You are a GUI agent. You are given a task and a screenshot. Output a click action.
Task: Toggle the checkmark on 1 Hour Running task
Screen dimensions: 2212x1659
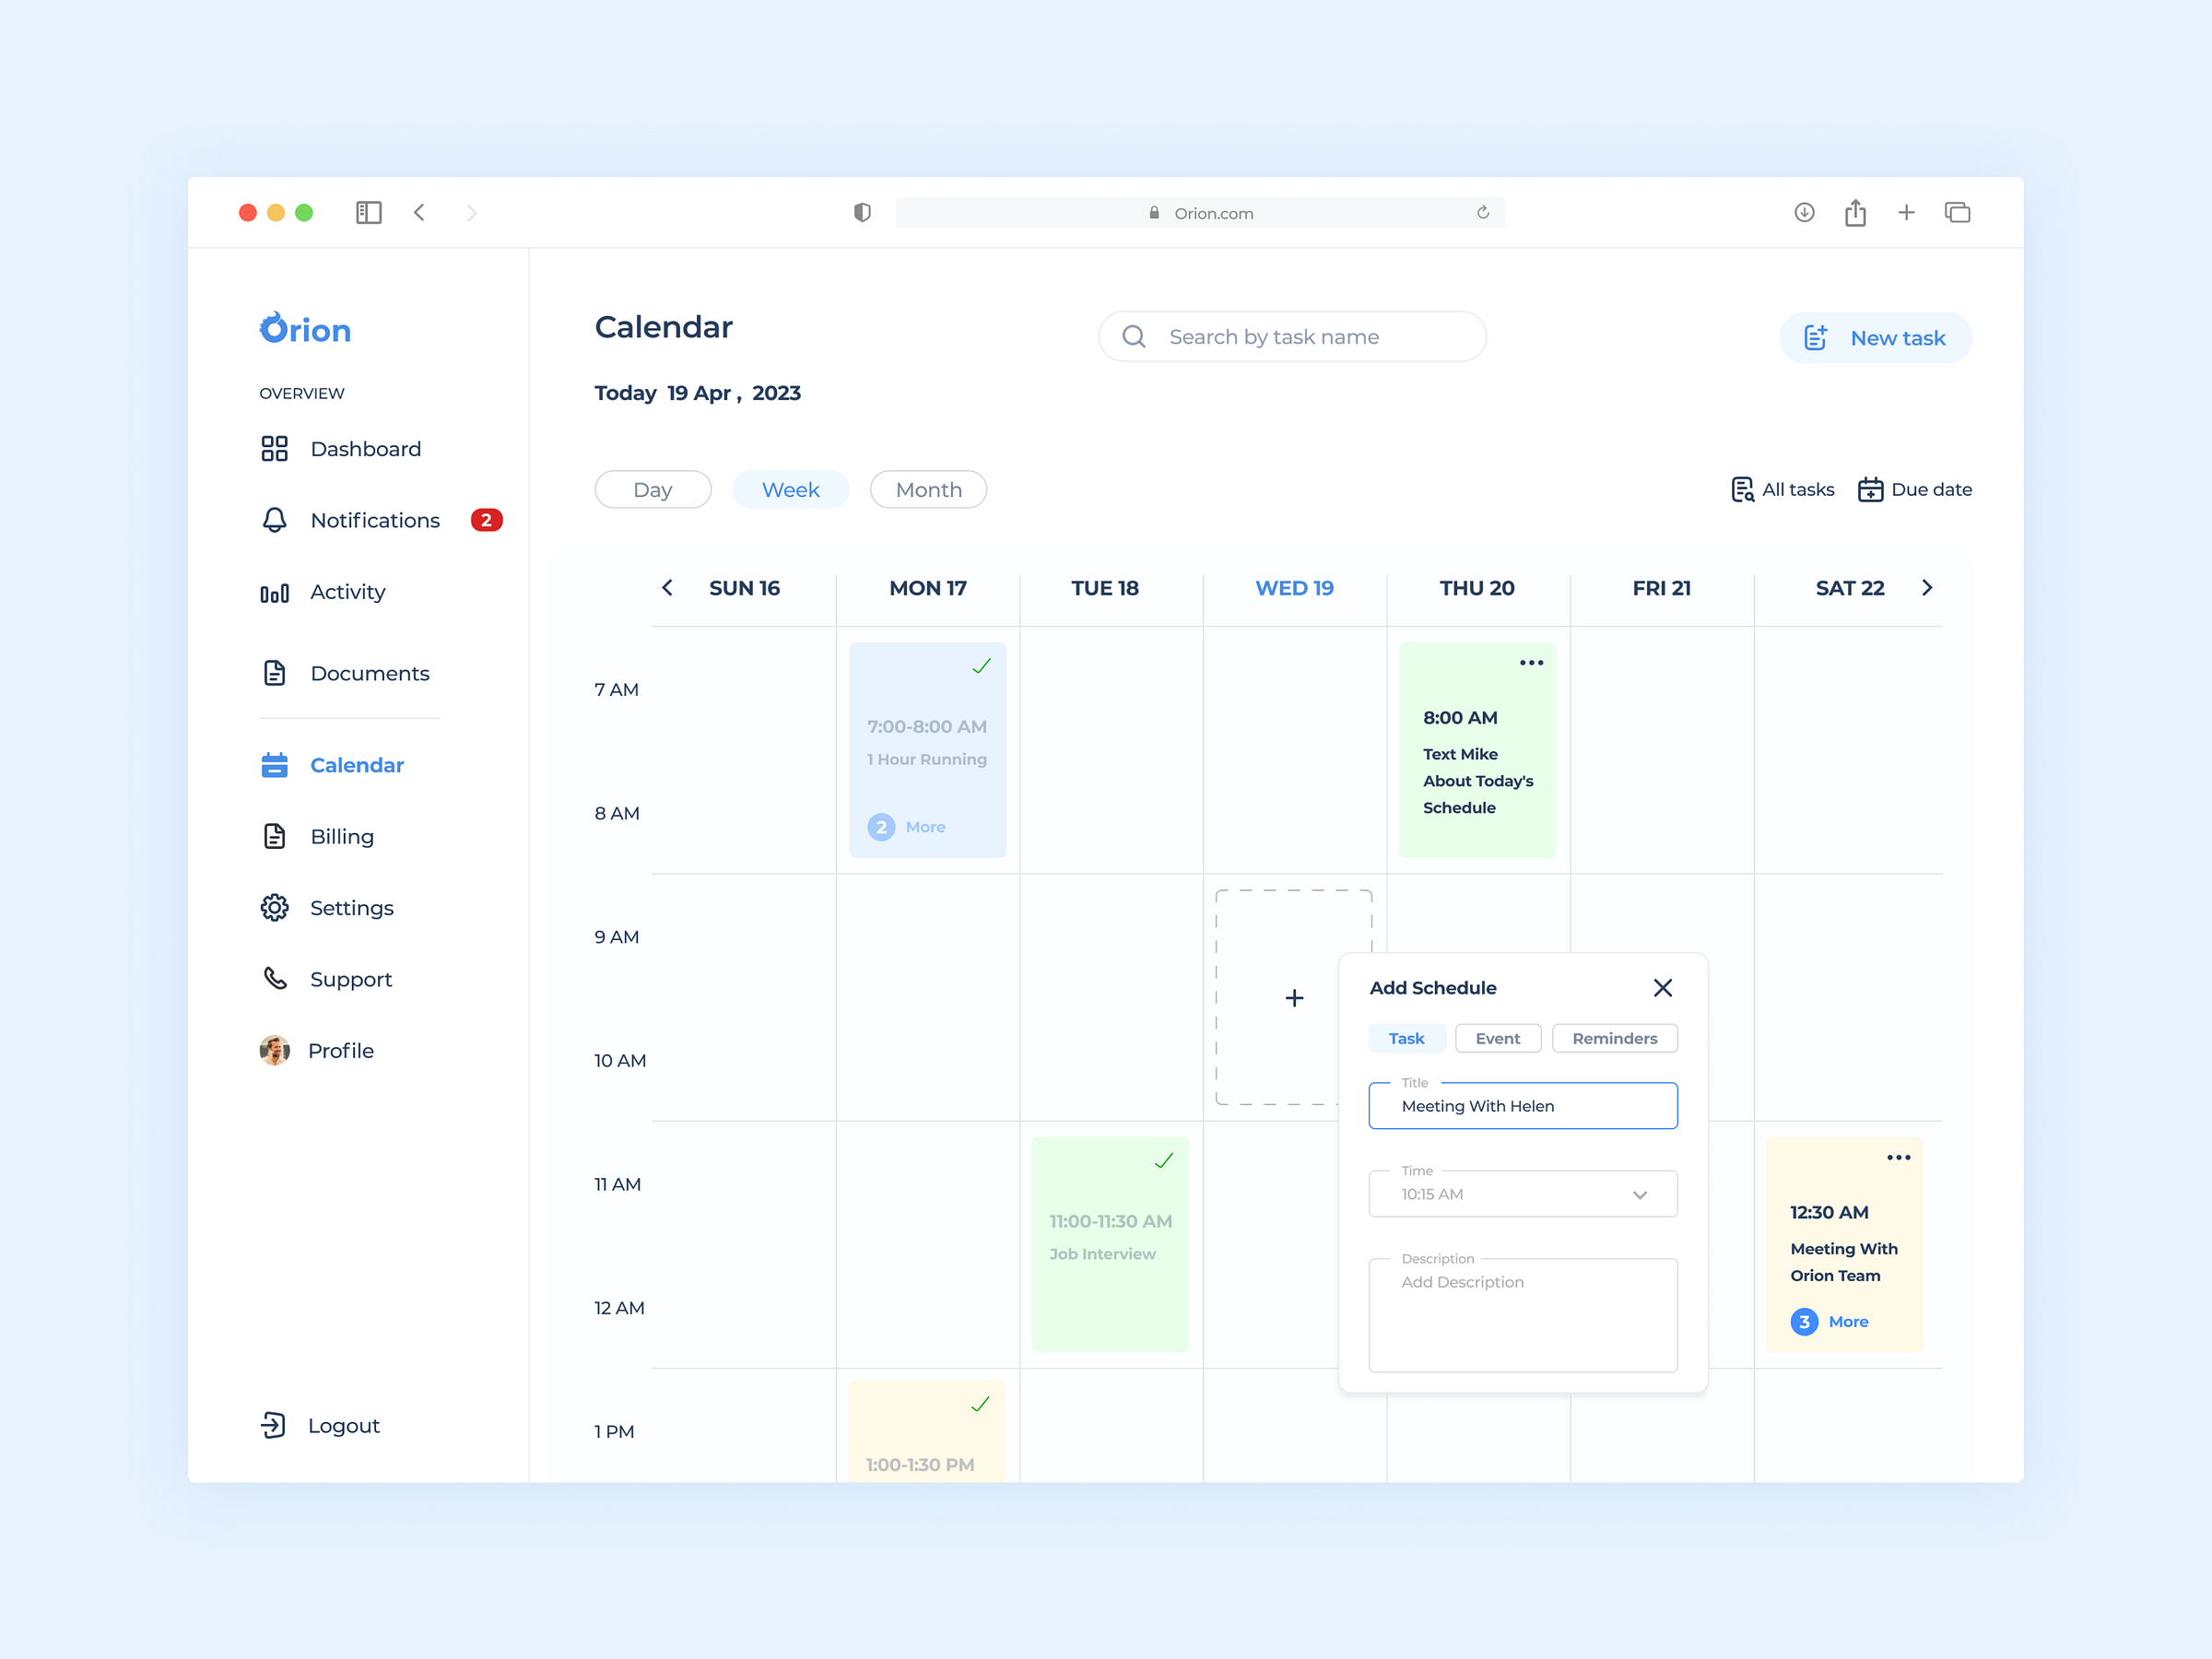pos(979,665)
